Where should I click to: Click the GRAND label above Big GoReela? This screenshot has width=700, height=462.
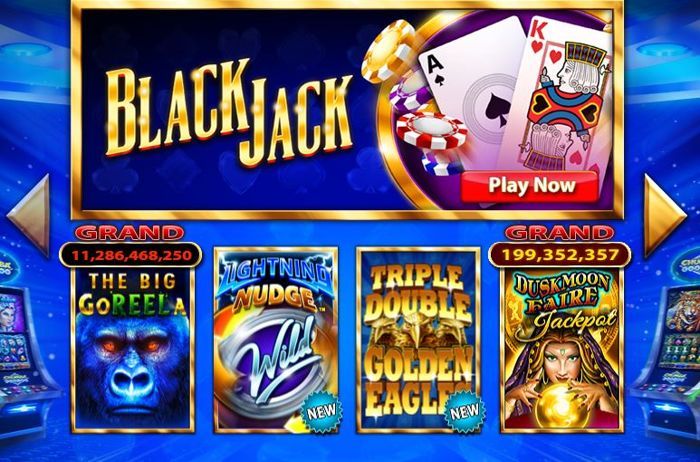point(129,233)
